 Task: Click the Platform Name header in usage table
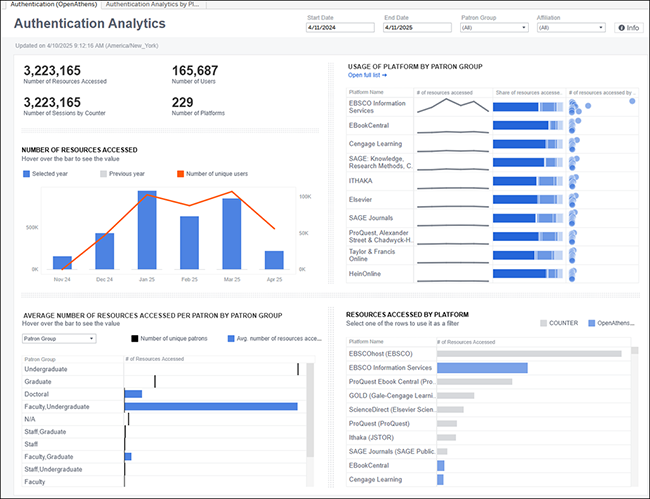pos(366,92)
